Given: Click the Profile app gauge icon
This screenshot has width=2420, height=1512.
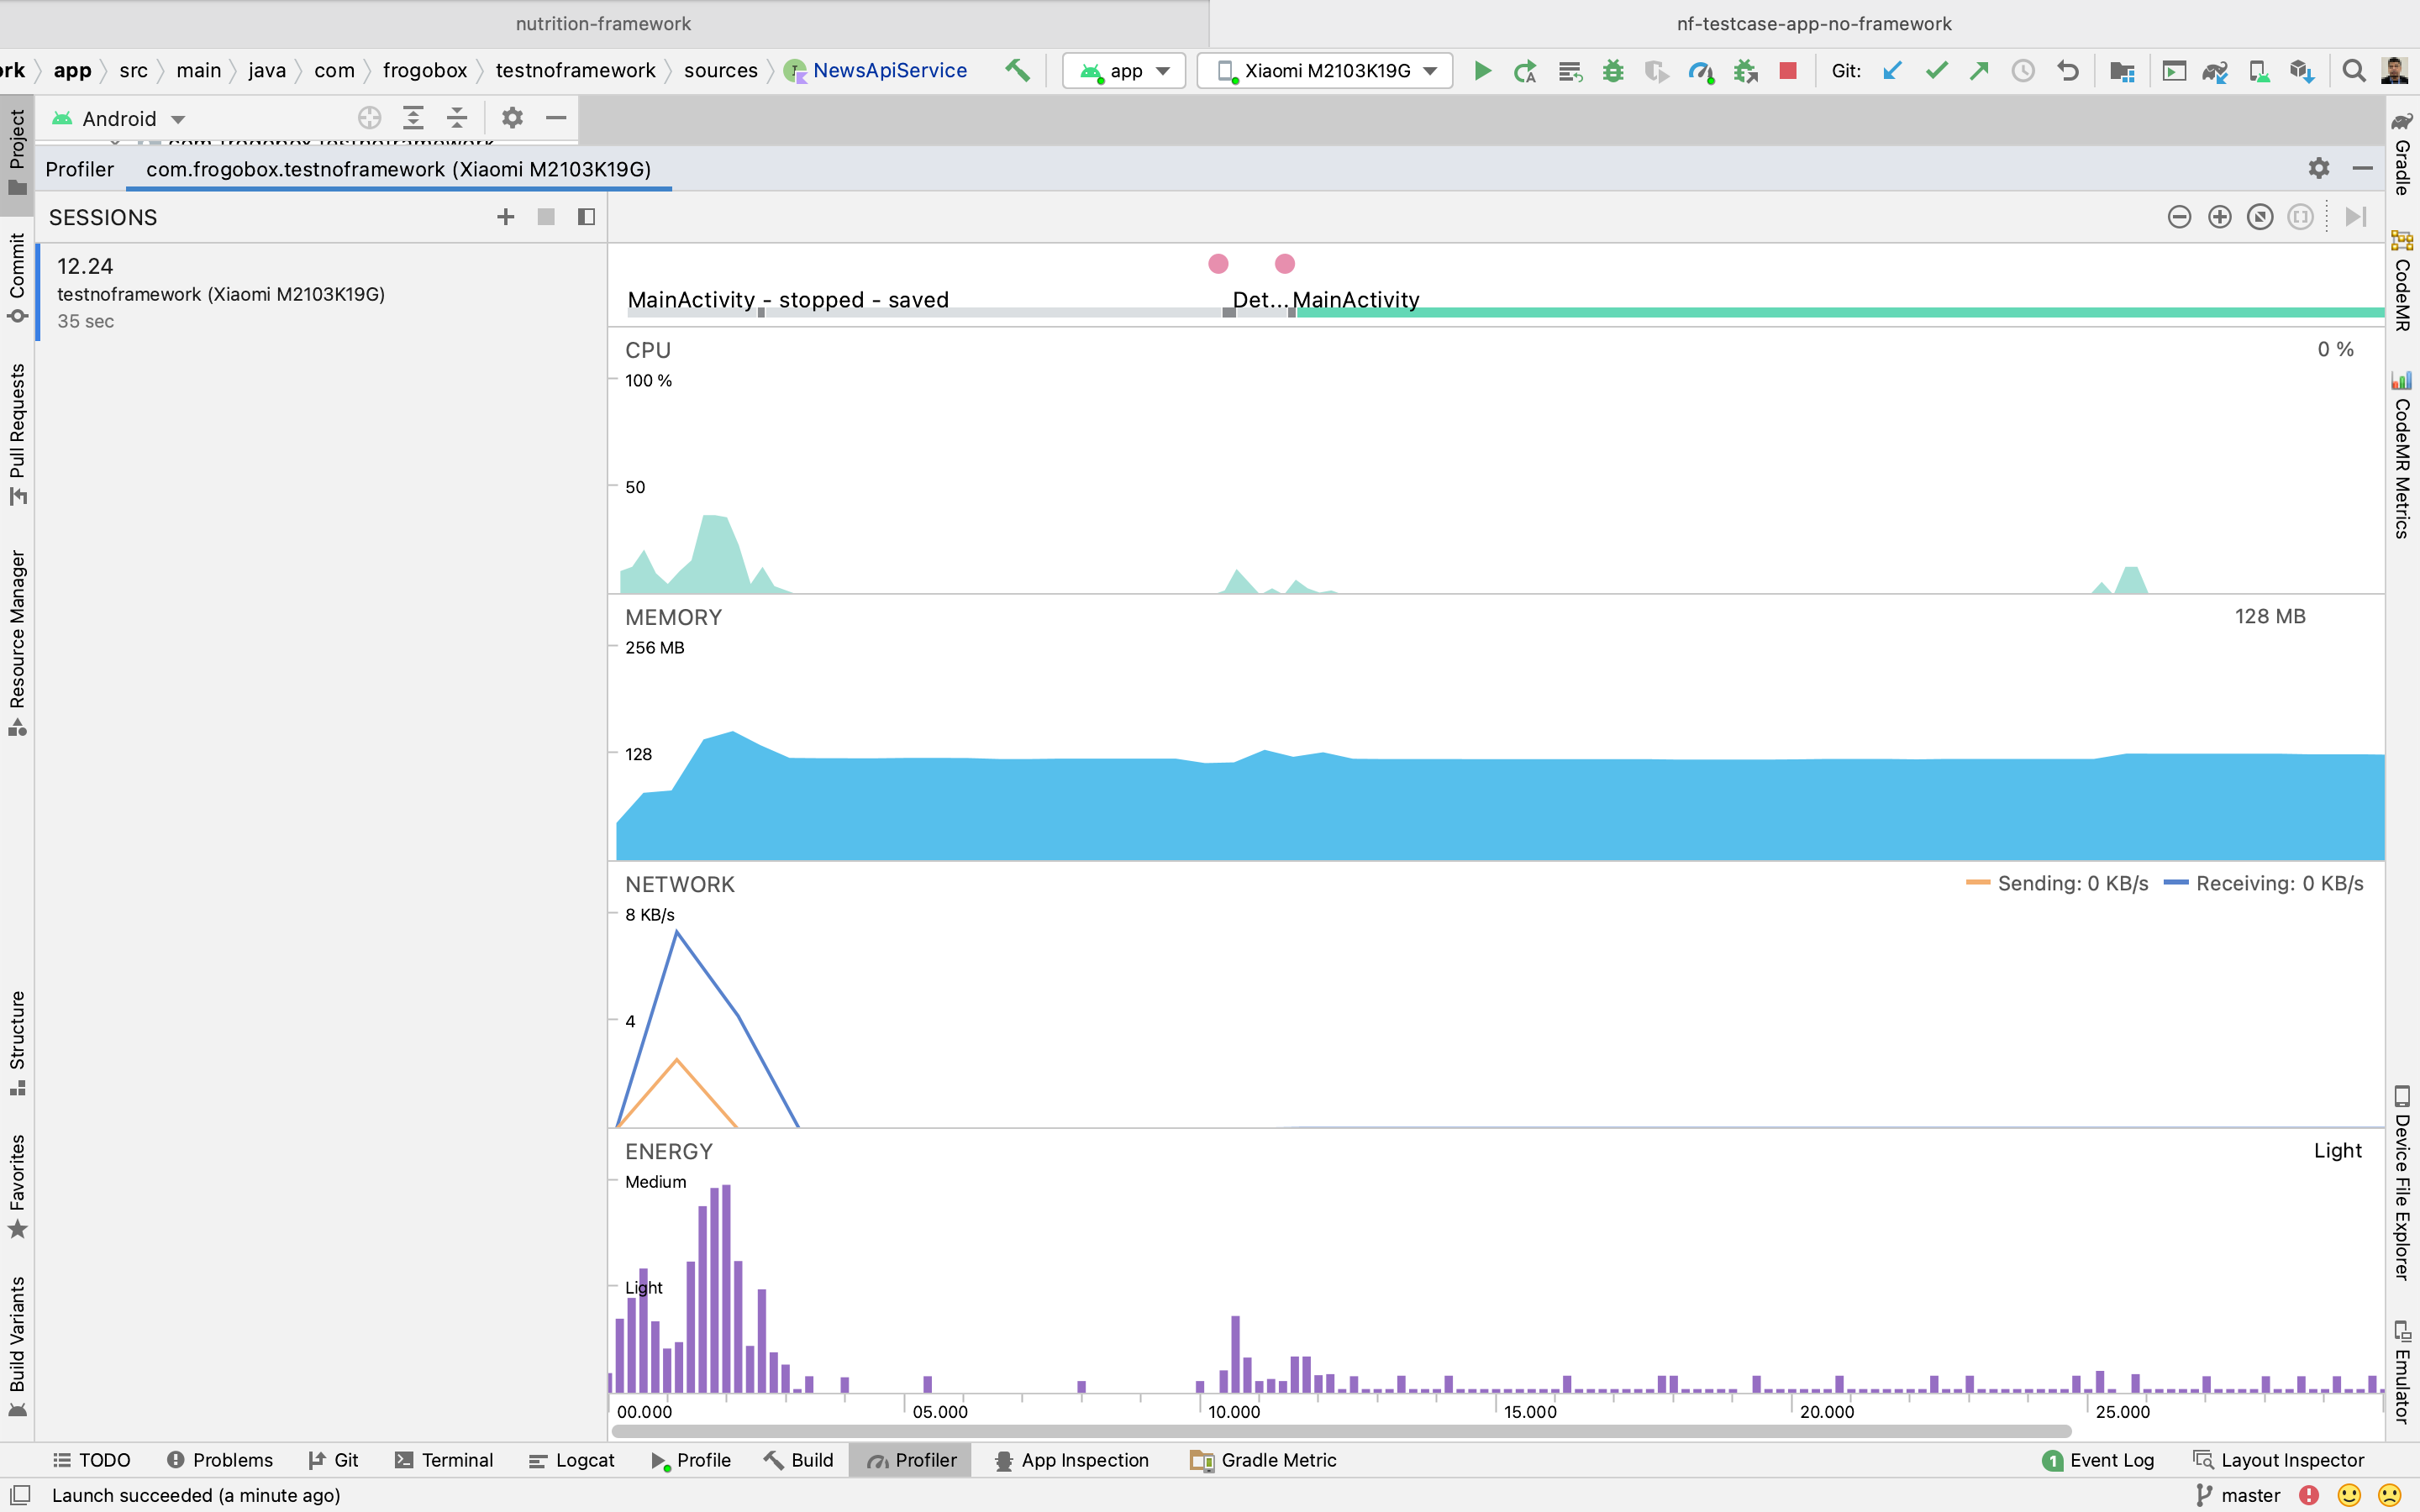Looking at the screenshot, I should point(1700,71).
